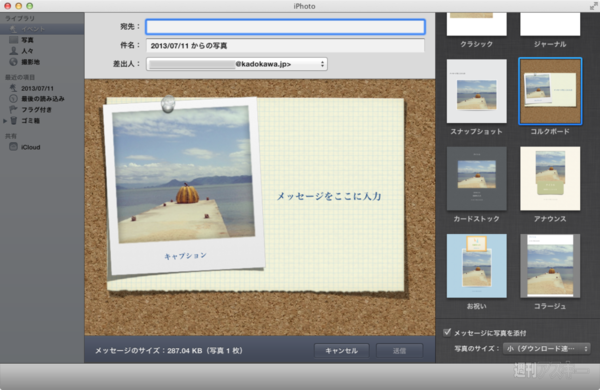Click the Recent items (最近の項目) heading

click(20, 77)
